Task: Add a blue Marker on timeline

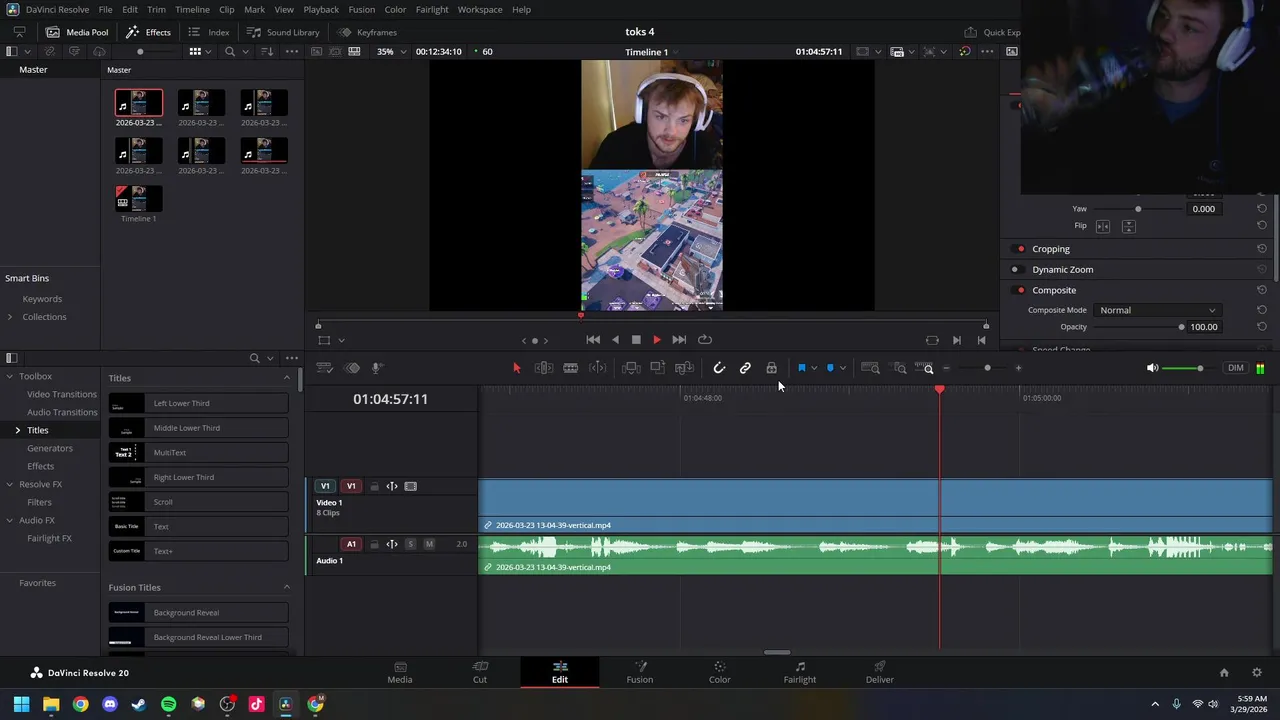Action: pyautogui.click(x=830, y=368)
